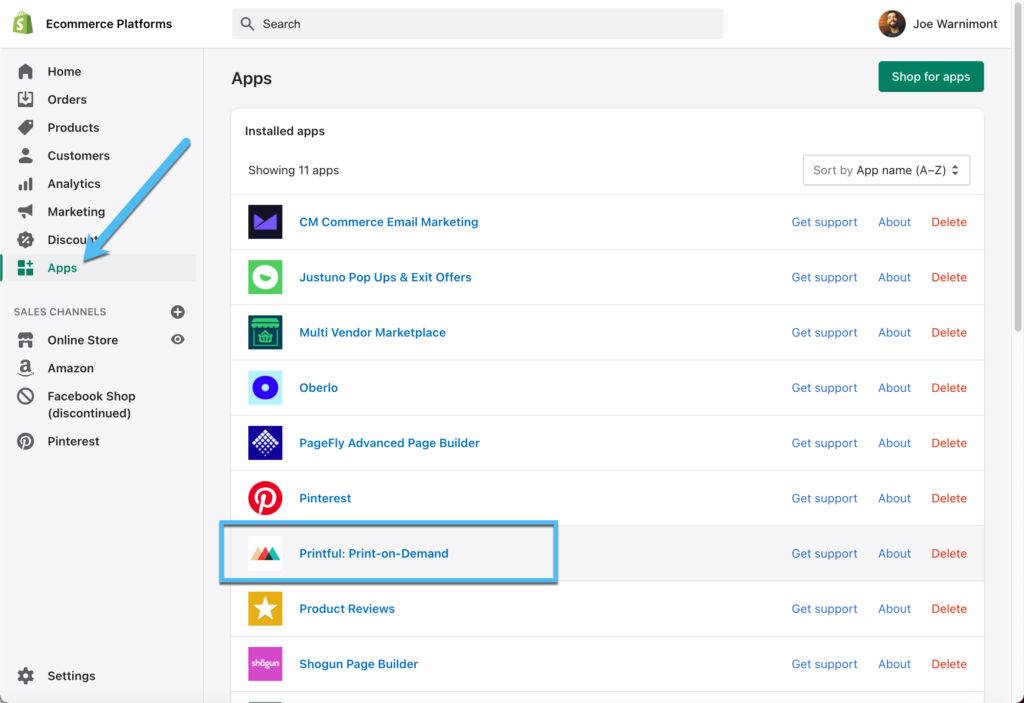
Task: Open Pinterest sales channel
Action: coord(73,441)
